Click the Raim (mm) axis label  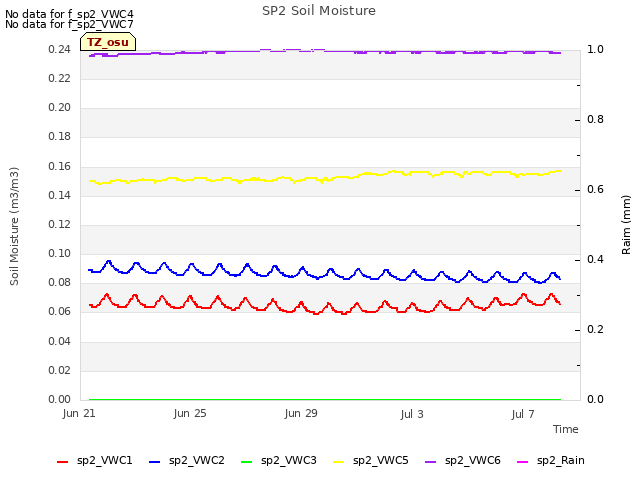pos(626,225)
